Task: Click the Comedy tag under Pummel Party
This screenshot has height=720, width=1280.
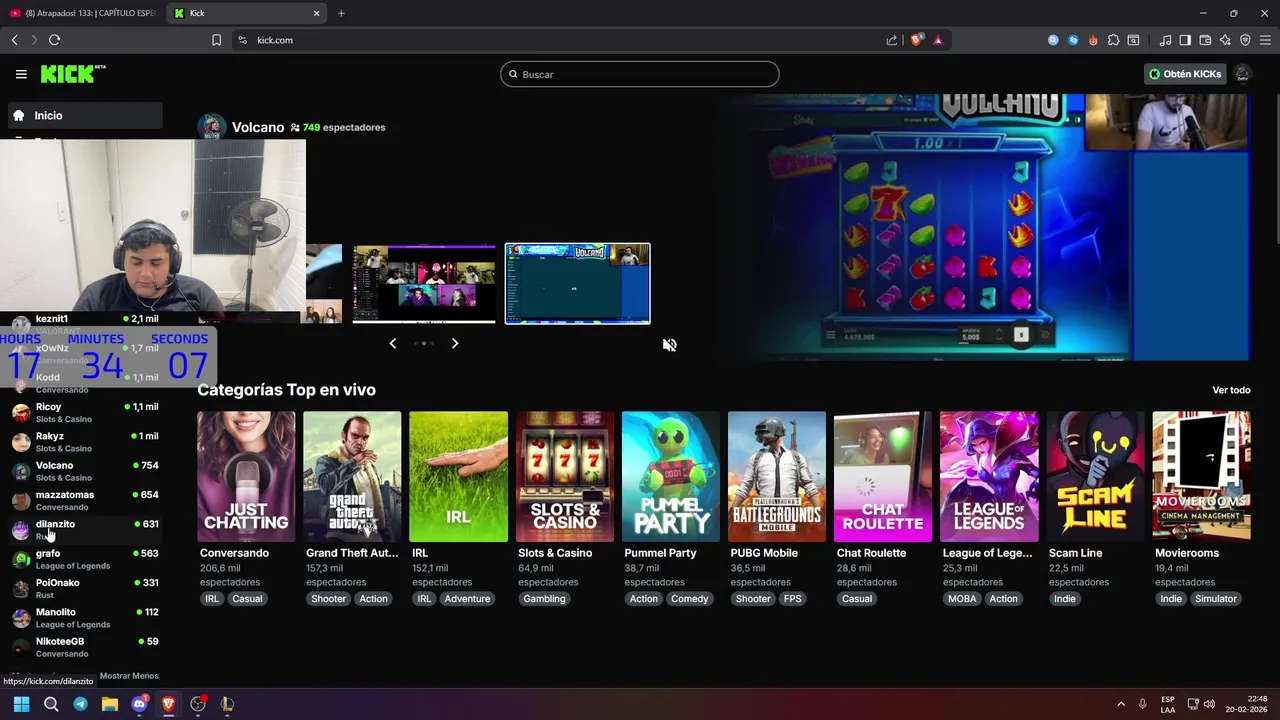Action: [x=689, y=599]
